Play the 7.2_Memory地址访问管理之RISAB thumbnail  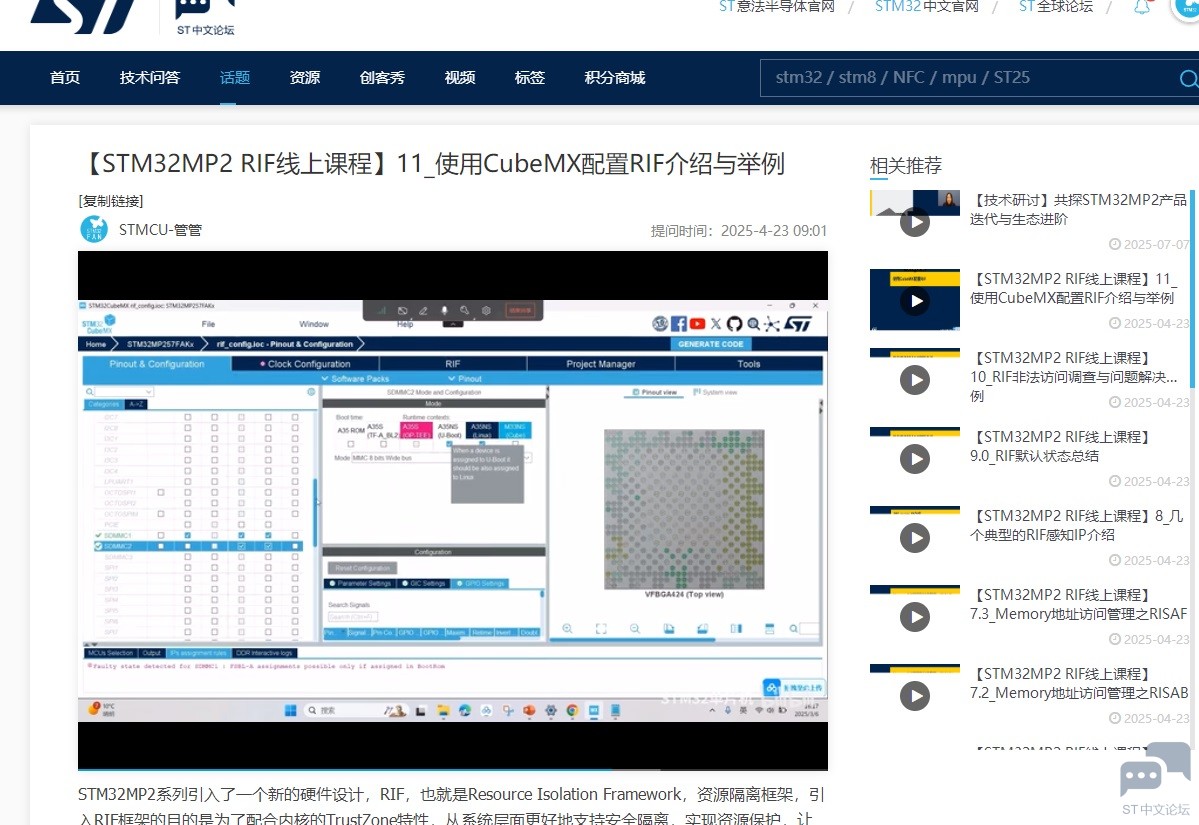pyautogui.click(x=915, y=695)
